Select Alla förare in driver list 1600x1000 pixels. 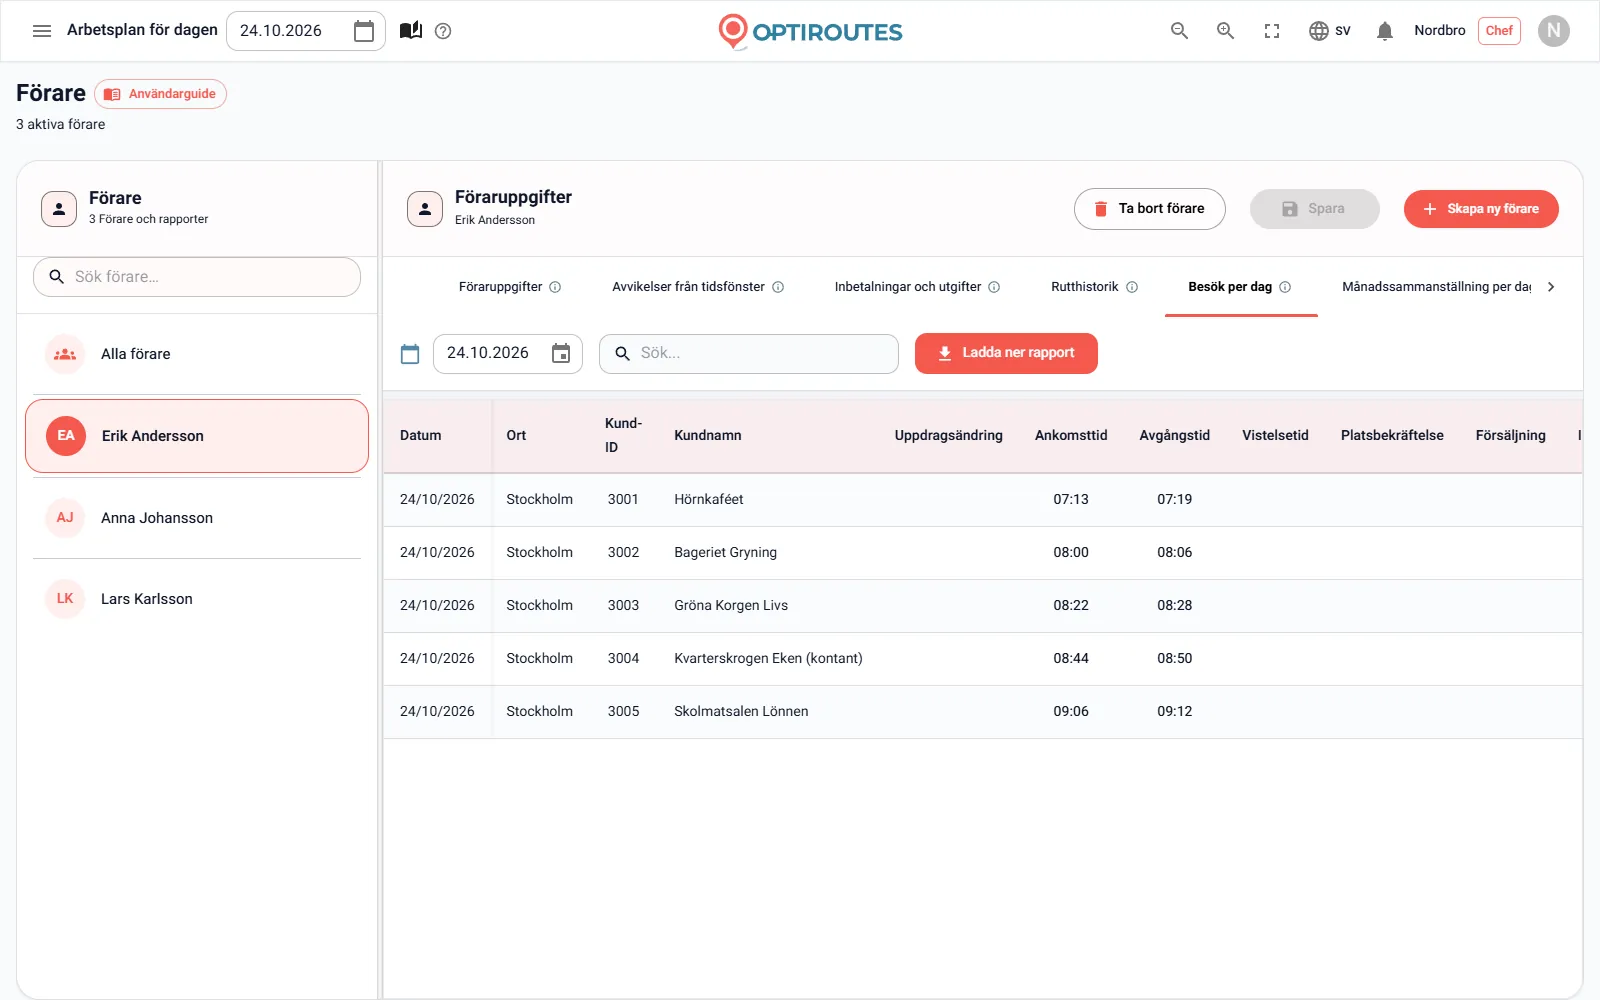click(x=197, y=354)
